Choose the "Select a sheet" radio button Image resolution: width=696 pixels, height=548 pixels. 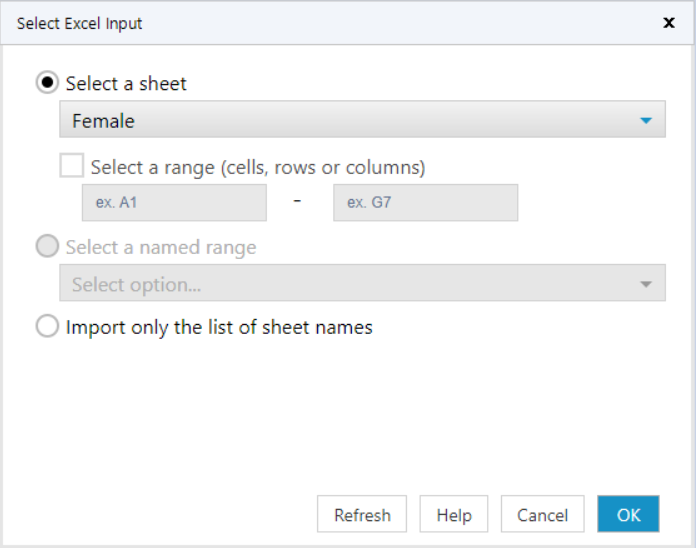tap(47, 83)
